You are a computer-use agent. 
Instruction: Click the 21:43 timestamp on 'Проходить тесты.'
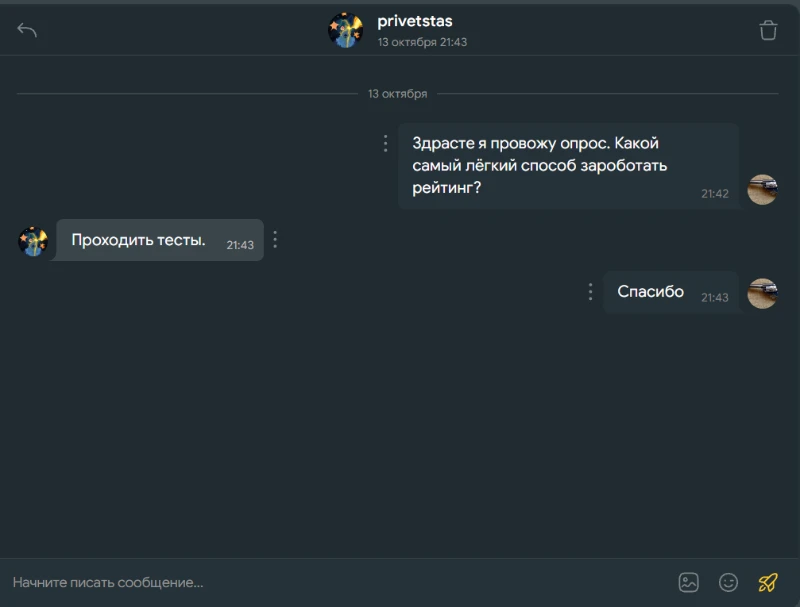pos(240,245)
